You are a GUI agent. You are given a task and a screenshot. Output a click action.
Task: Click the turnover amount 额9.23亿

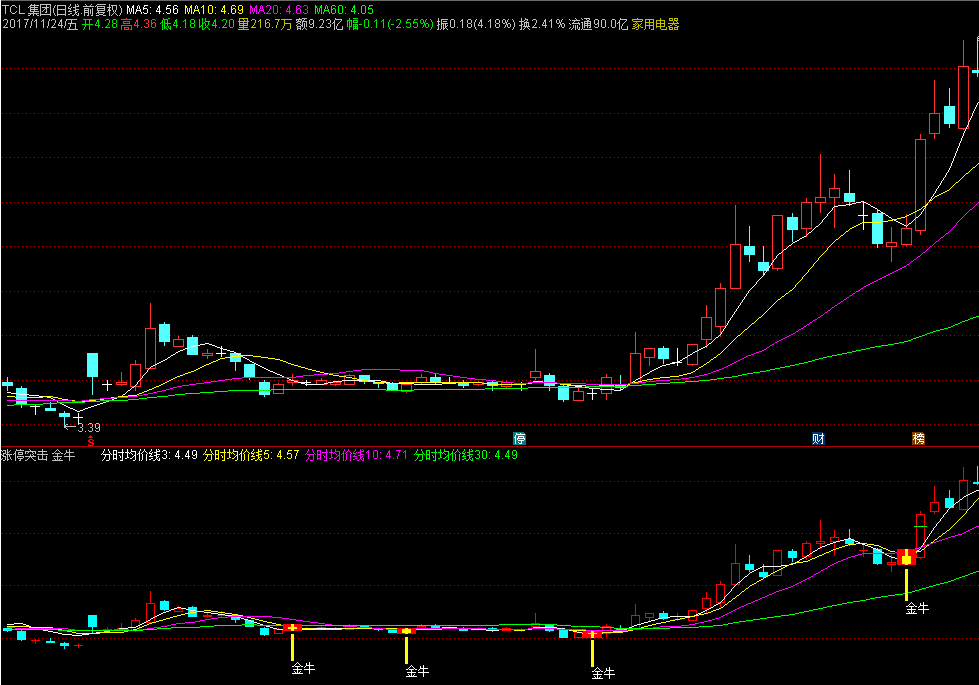coord(319,24)
